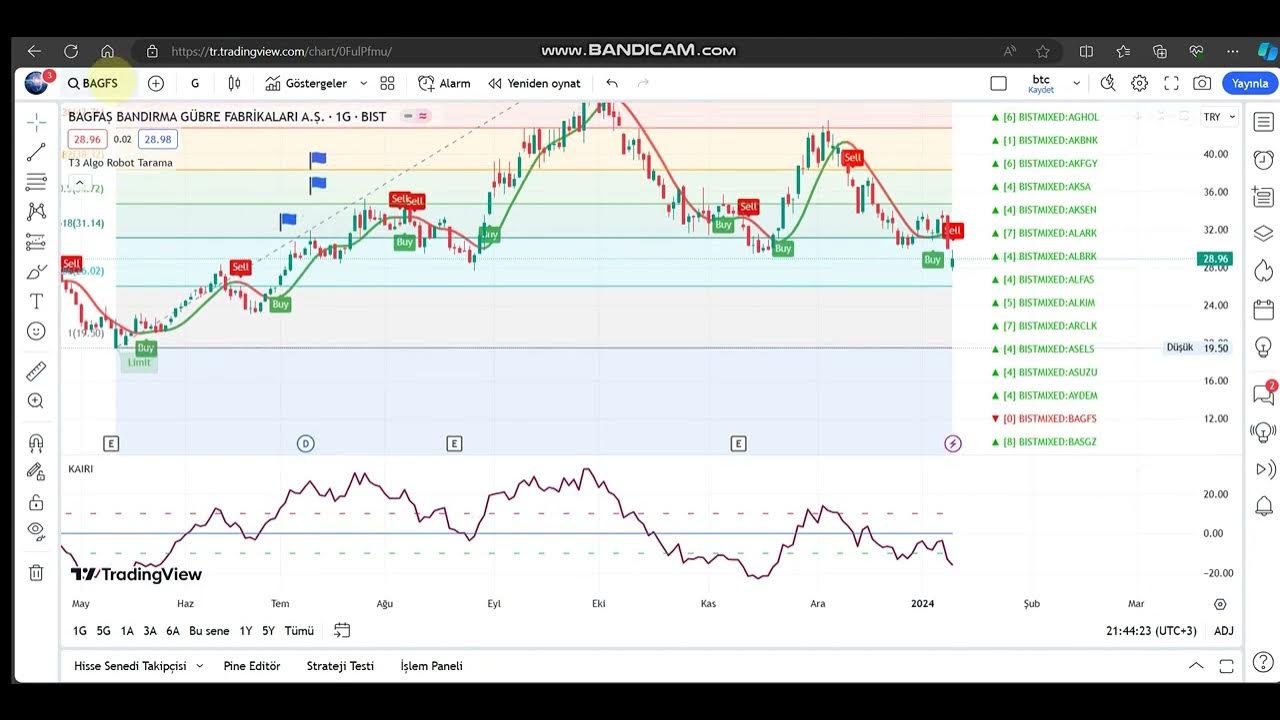Screen dimensions: 1280x720
Task: Select the Bu sene range
Action: pos(209,631)
